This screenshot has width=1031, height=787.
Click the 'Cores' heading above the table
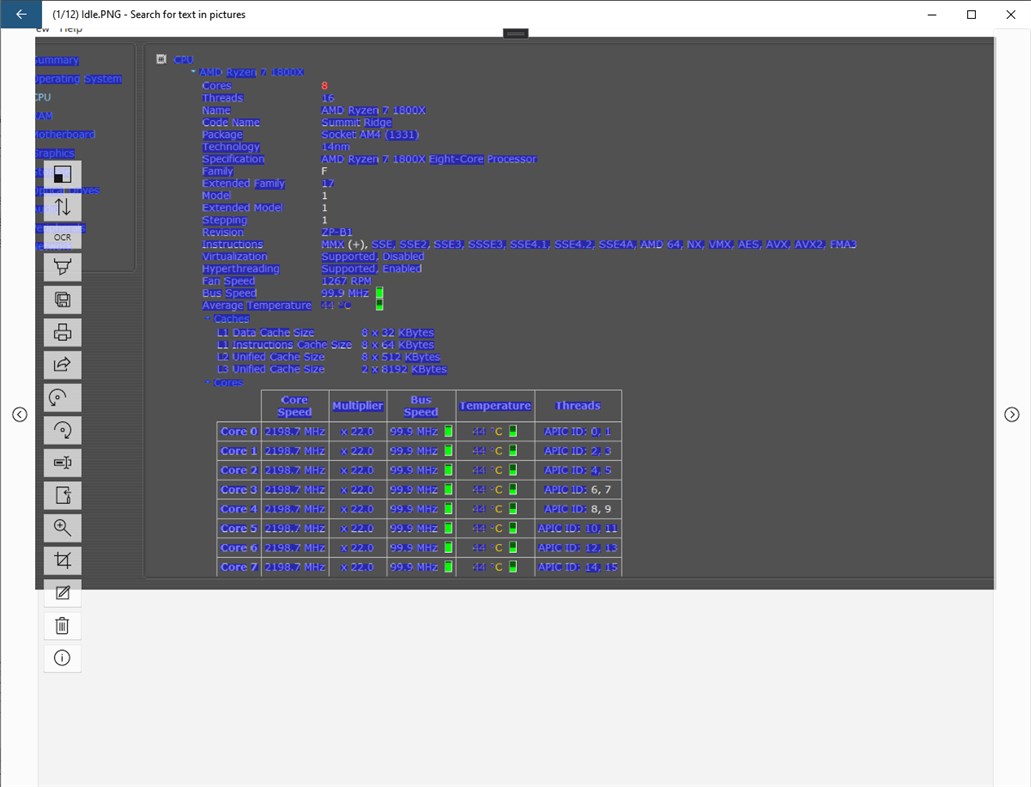click(228, 383)
